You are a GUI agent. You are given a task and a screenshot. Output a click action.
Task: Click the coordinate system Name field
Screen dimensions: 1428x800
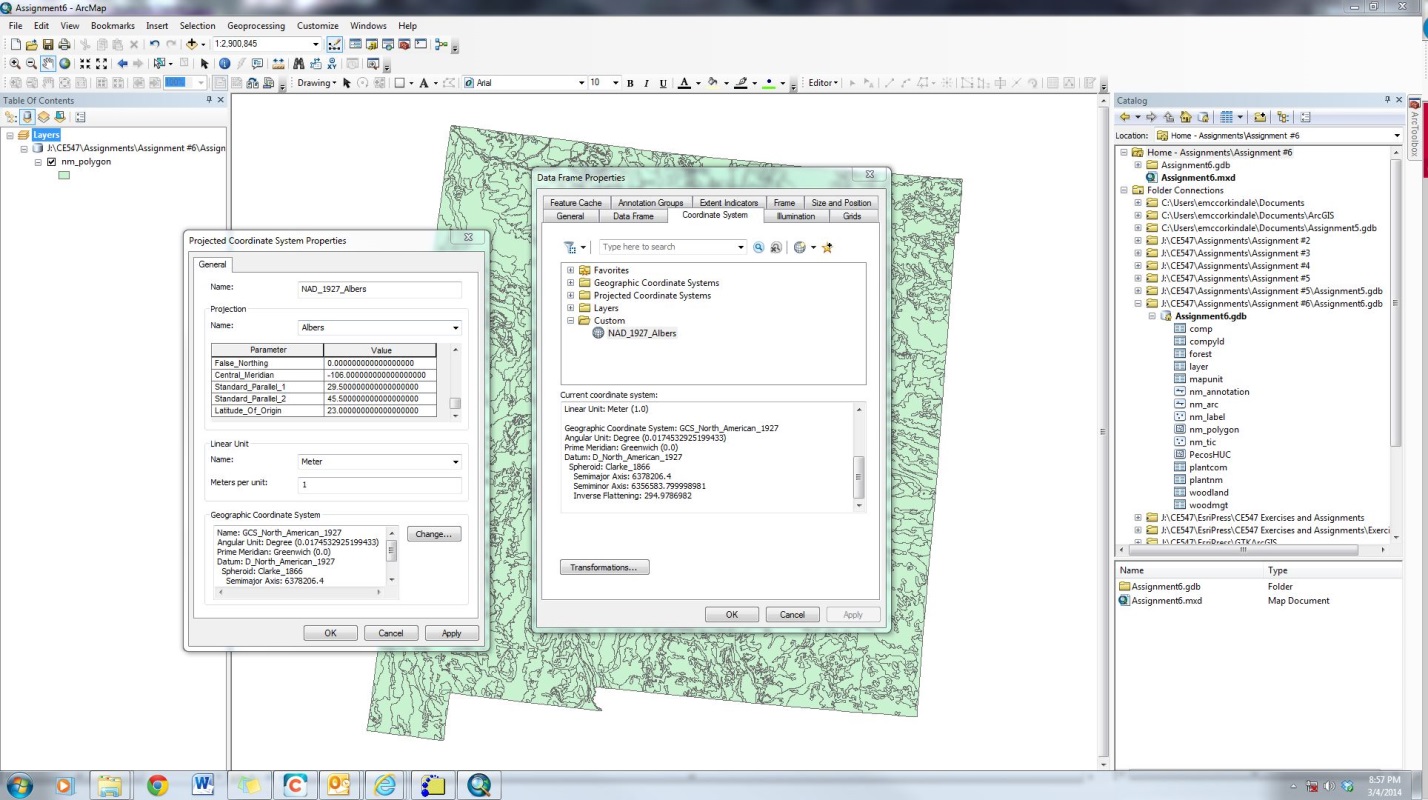(x=380, y=289)
